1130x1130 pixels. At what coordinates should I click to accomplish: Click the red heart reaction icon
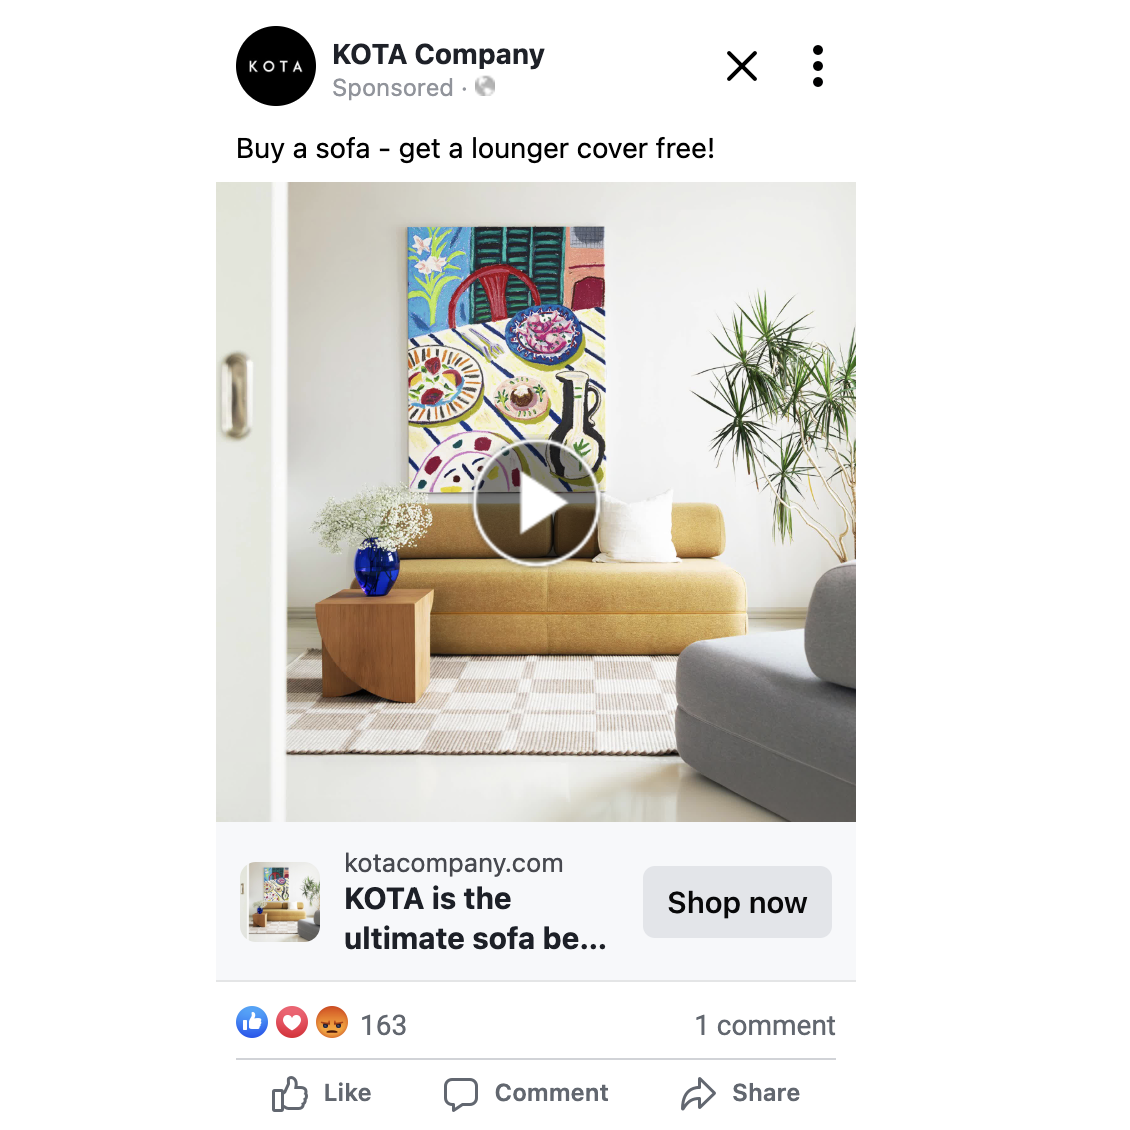[292, 1022]
